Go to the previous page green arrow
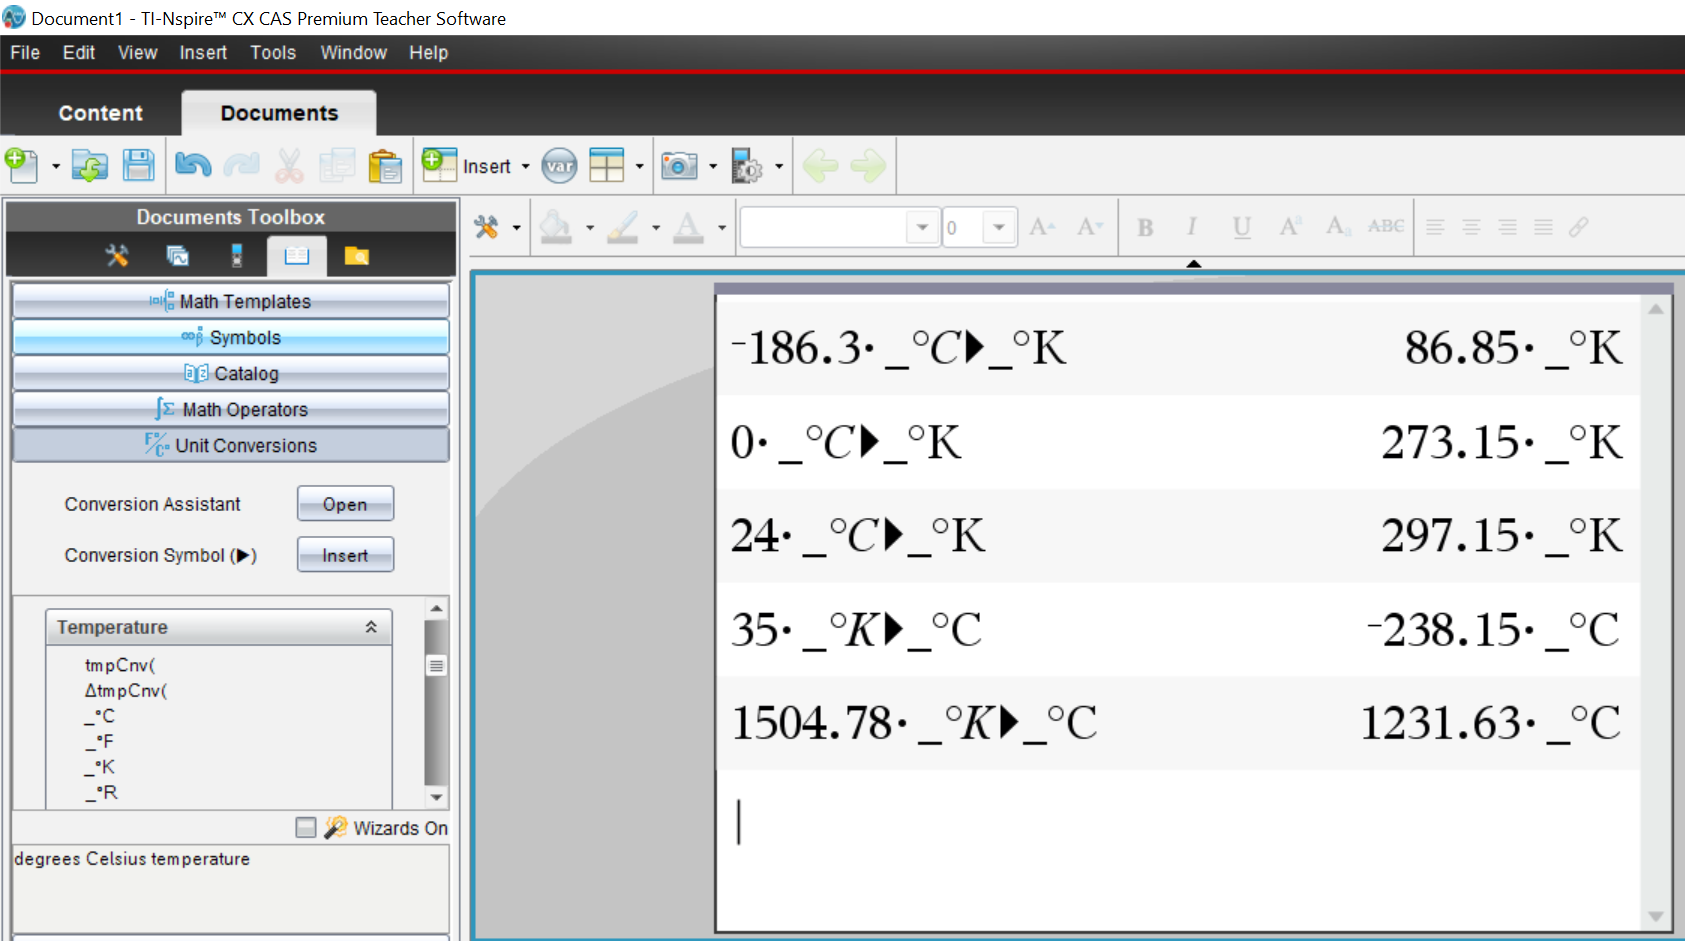Viewport: 1685px width, 941px height. click(820, 166)
